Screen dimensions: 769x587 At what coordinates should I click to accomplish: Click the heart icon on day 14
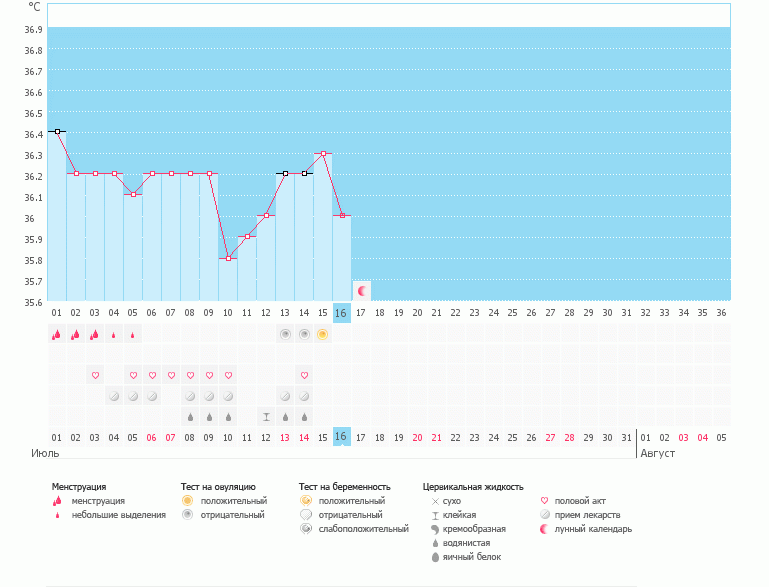[304, 375]
